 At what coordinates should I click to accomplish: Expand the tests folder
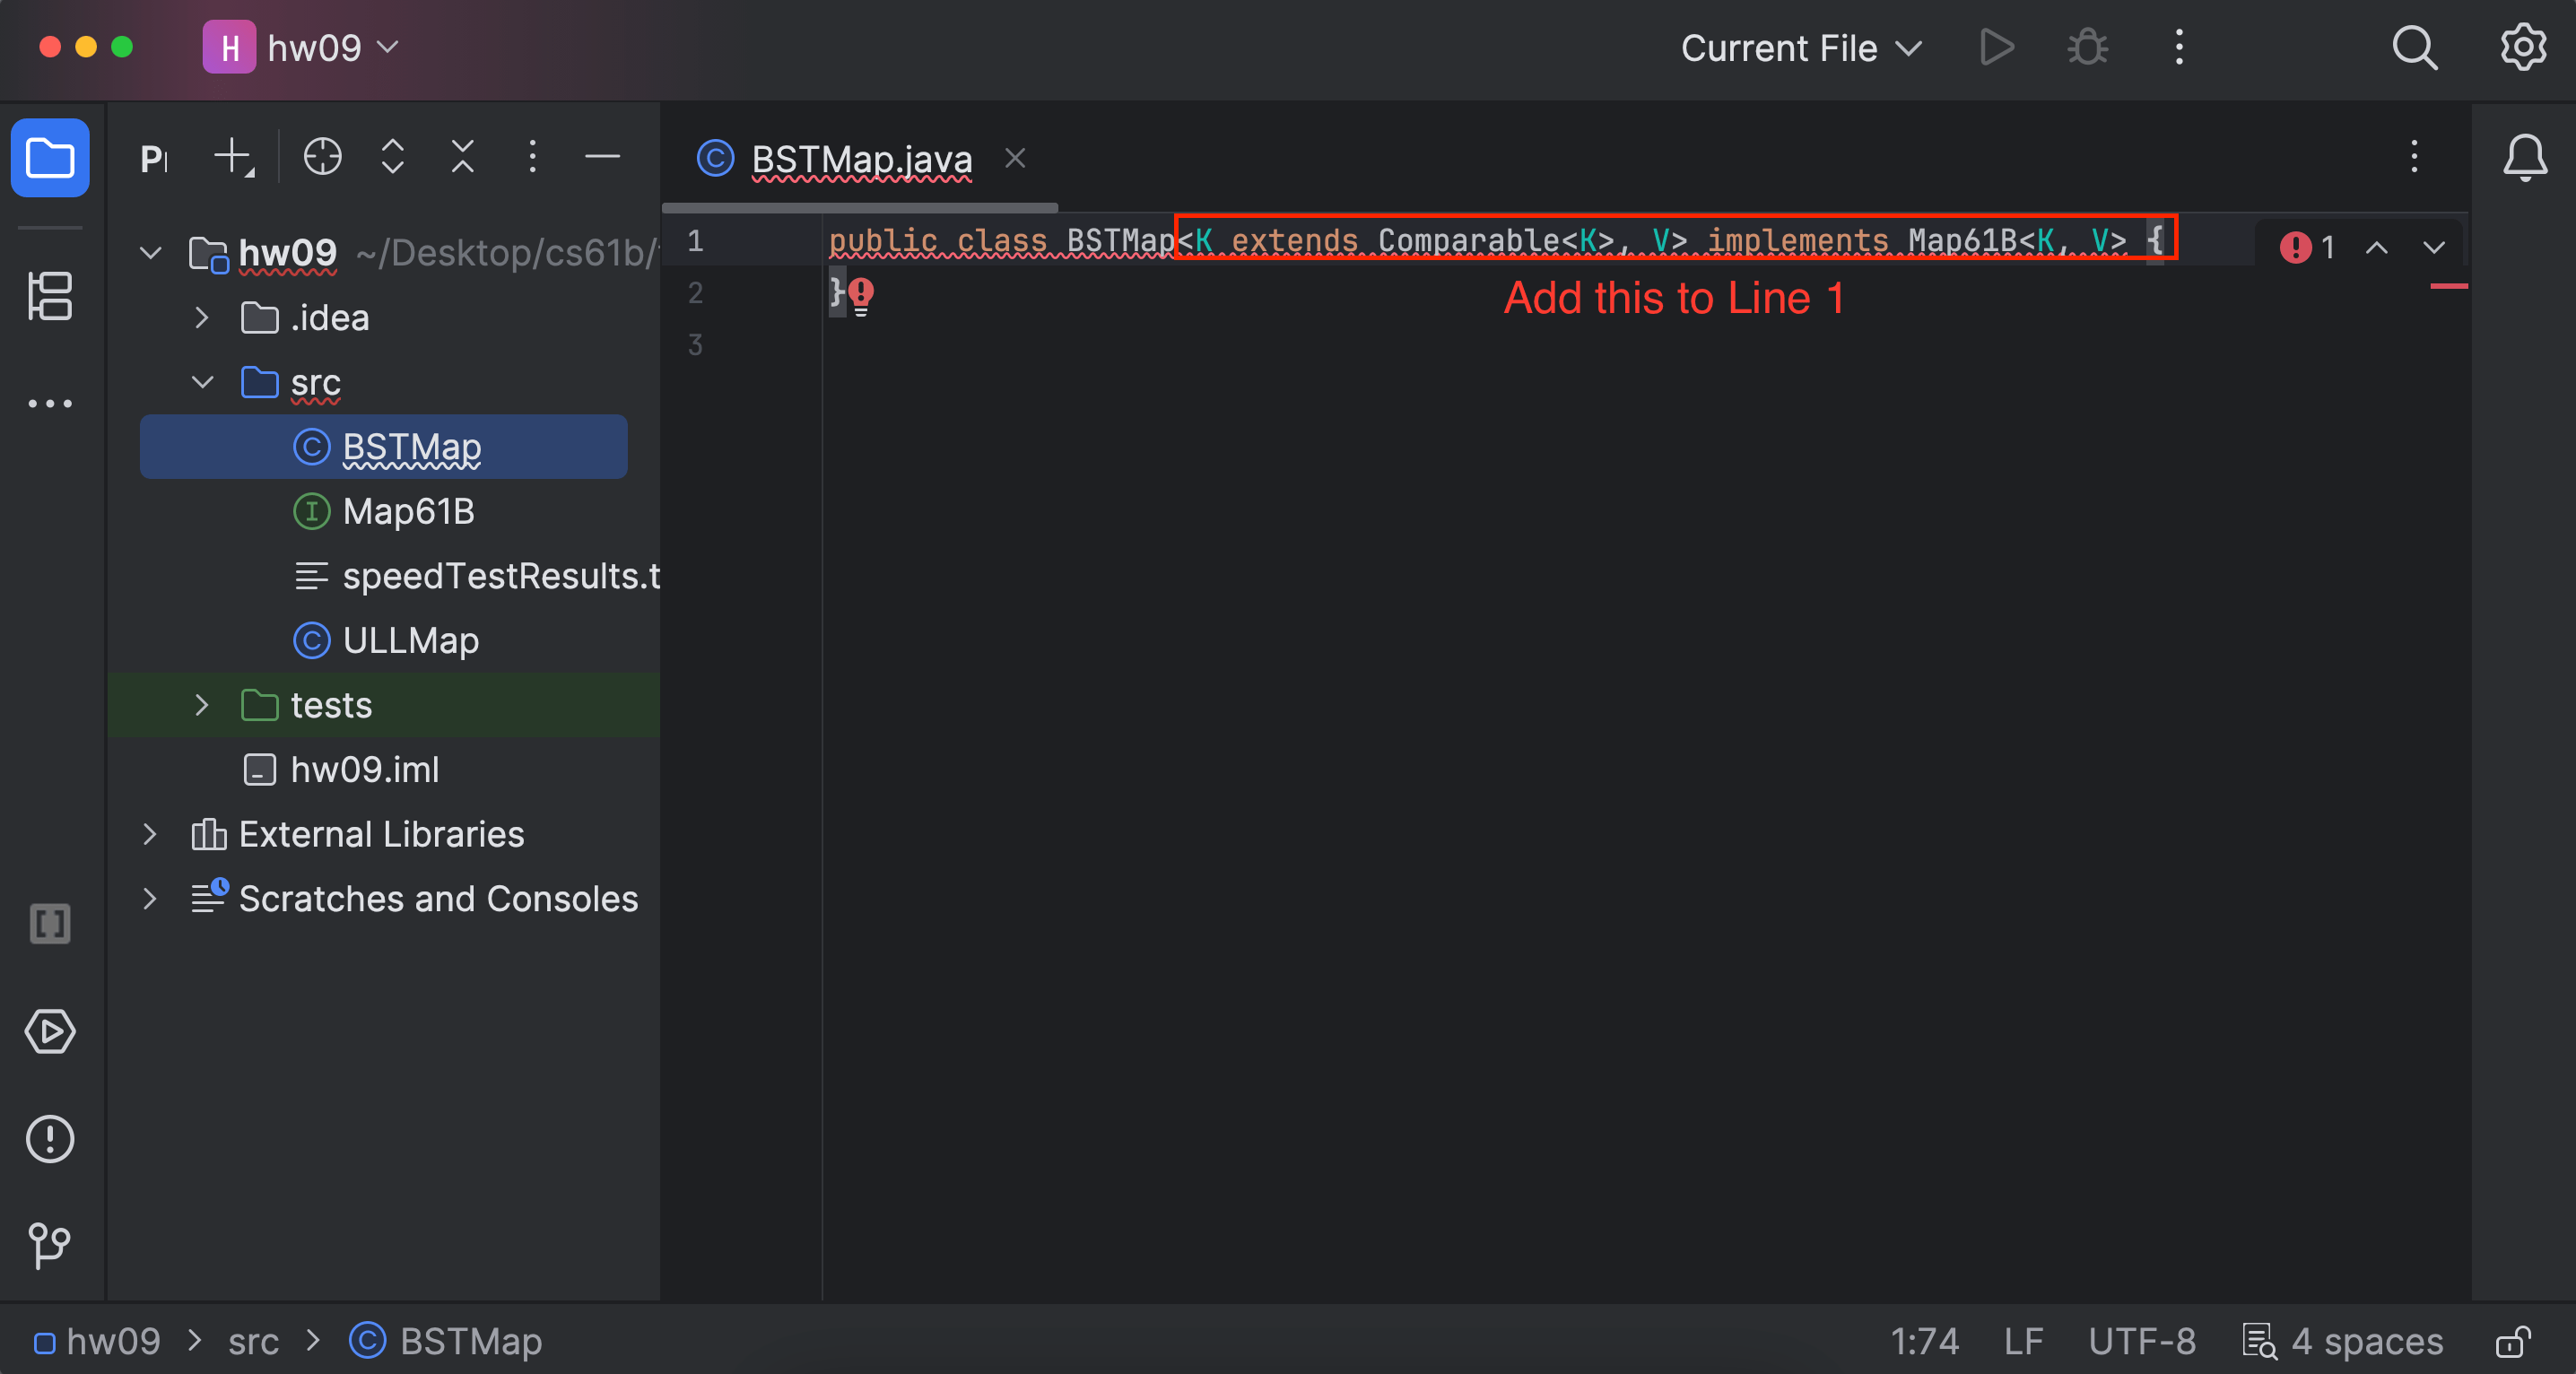pyautogui.click(x=202, y=705)
